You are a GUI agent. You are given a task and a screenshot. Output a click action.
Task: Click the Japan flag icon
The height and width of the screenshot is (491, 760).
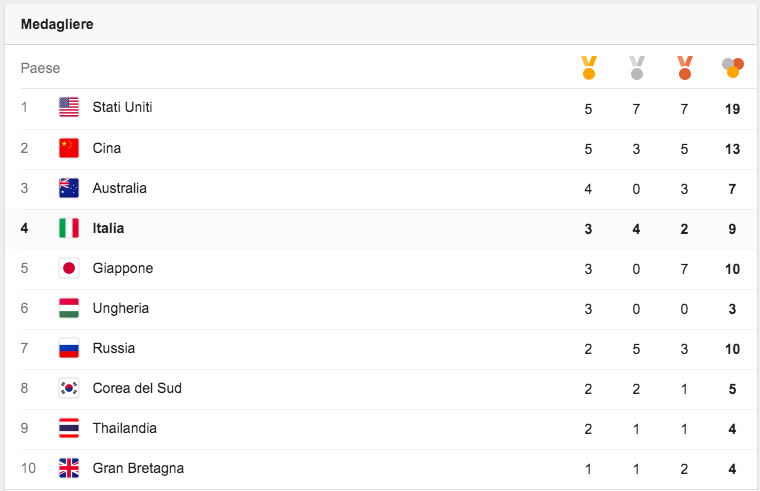69,268
